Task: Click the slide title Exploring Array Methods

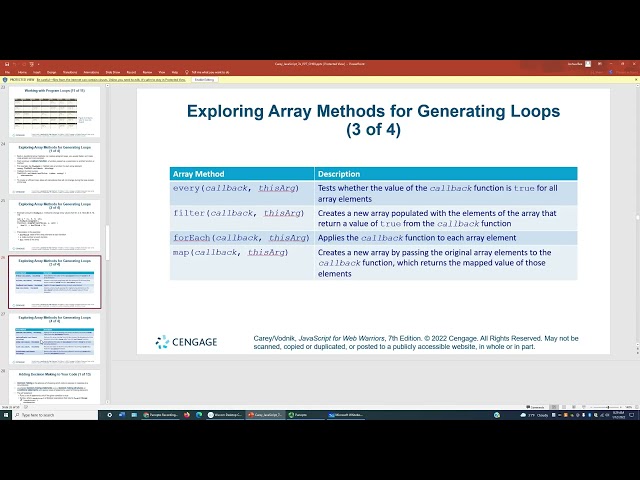Action: click(373, 120)
